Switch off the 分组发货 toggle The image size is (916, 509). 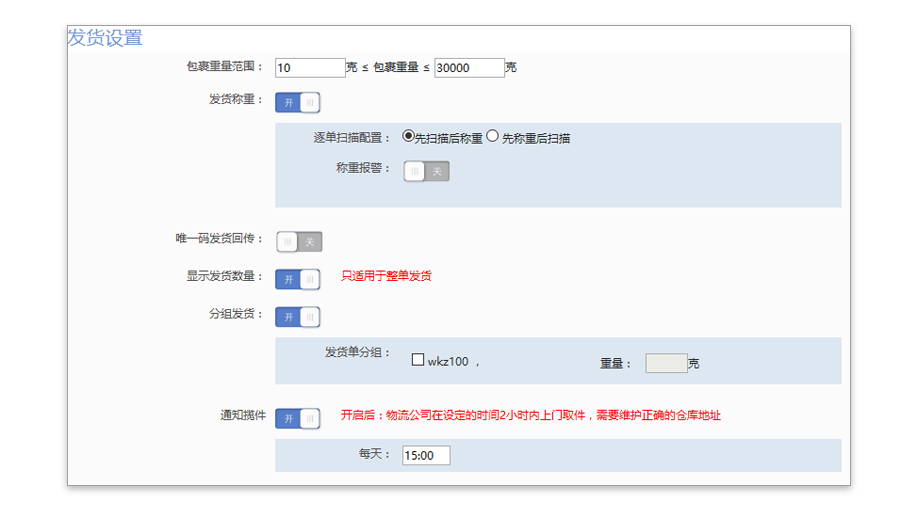pyautogui.click(x=298, y=317)
